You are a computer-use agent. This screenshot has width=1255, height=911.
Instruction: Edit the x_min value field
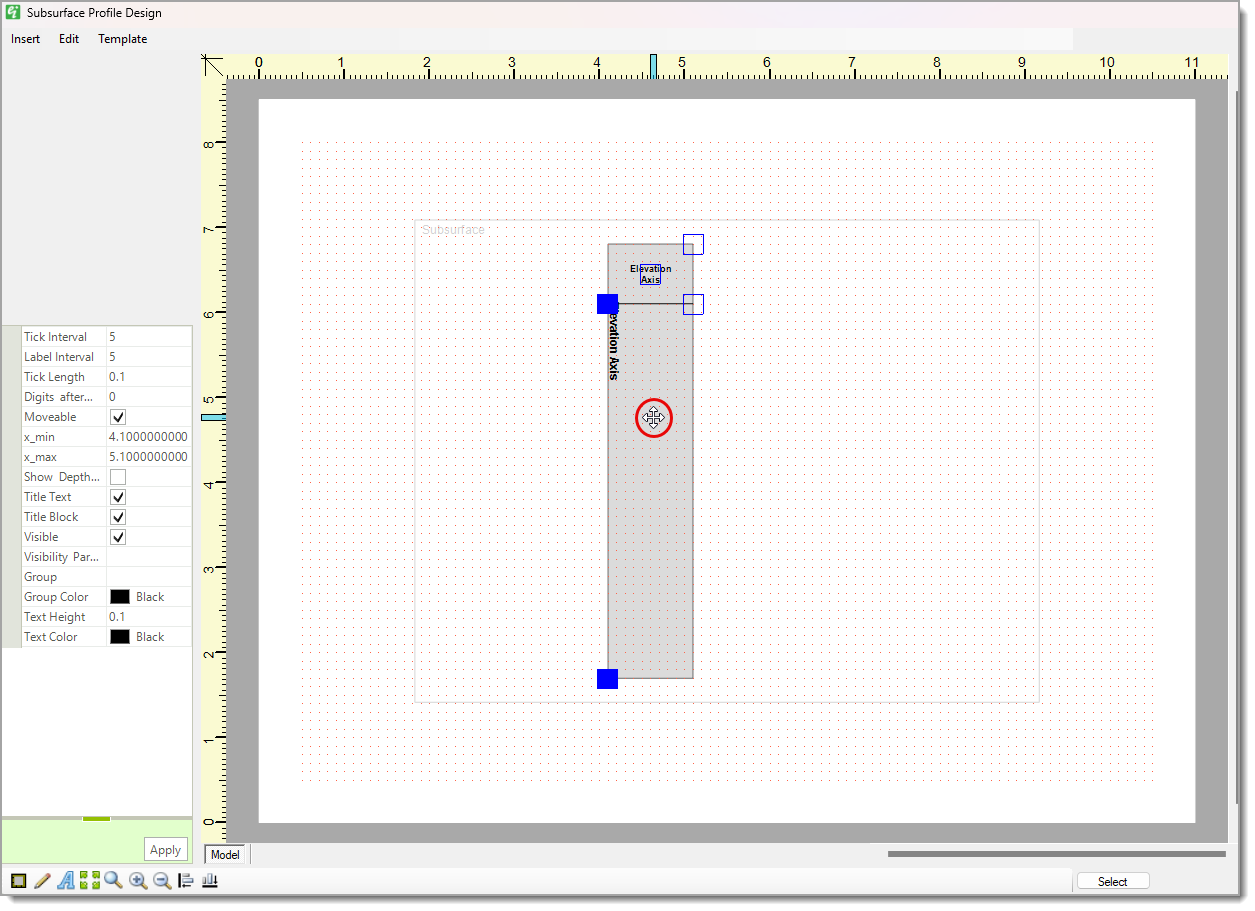[x=148, y=436]
